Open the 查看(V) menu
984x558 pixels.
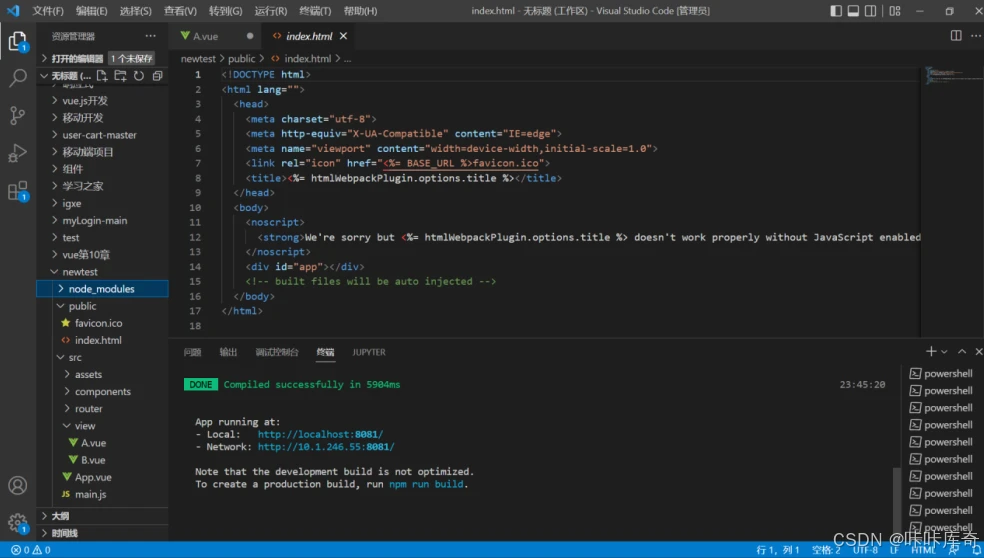(x=180, y=11)
